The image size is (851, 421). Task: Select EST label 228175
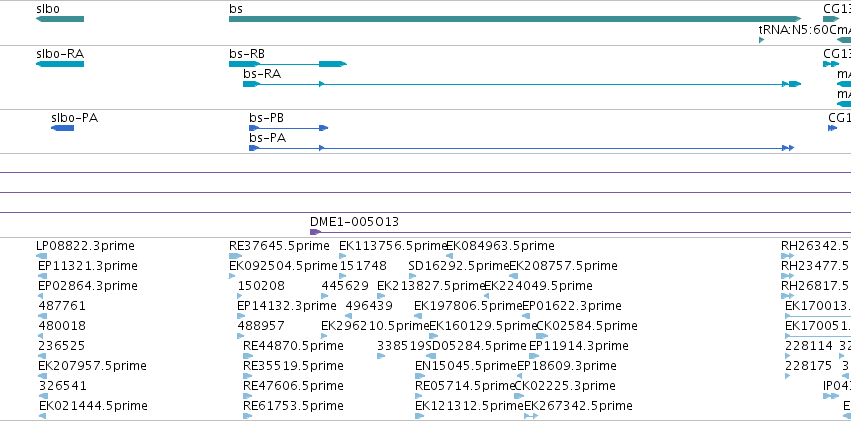[x=809, y=366]
